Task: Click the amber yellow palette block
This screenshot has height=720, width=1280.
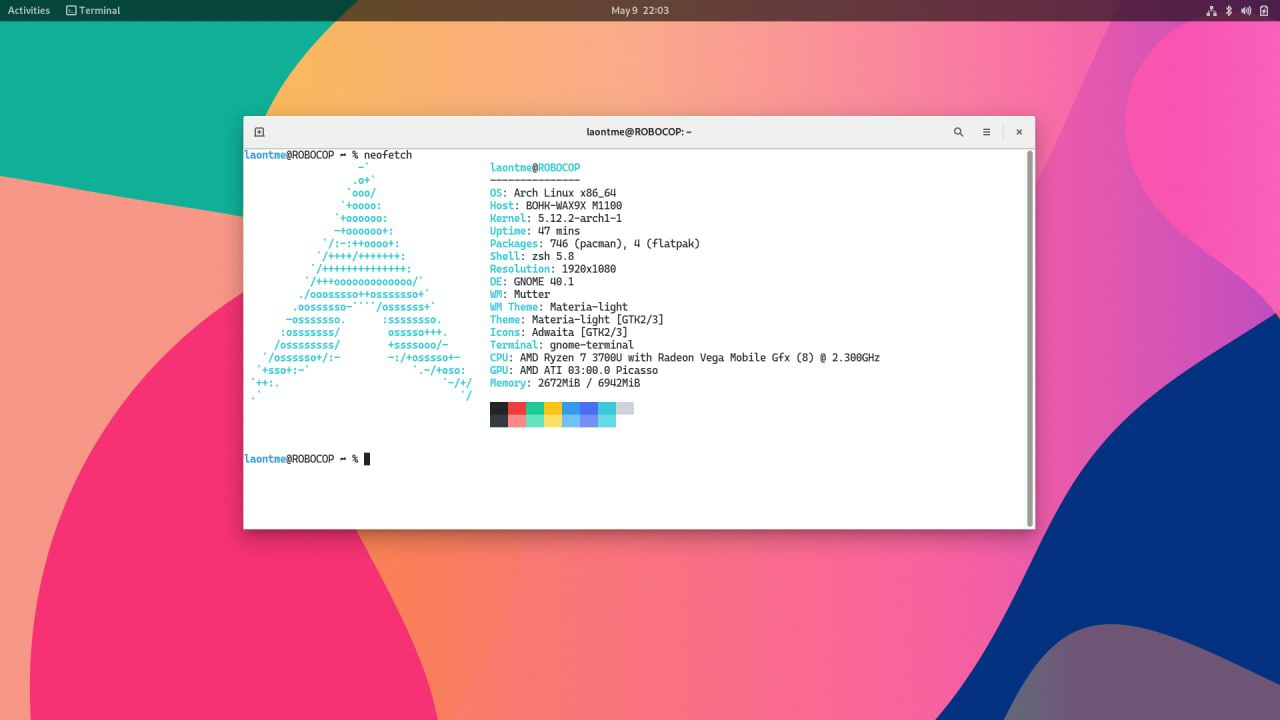Action: tap(553, 408)
